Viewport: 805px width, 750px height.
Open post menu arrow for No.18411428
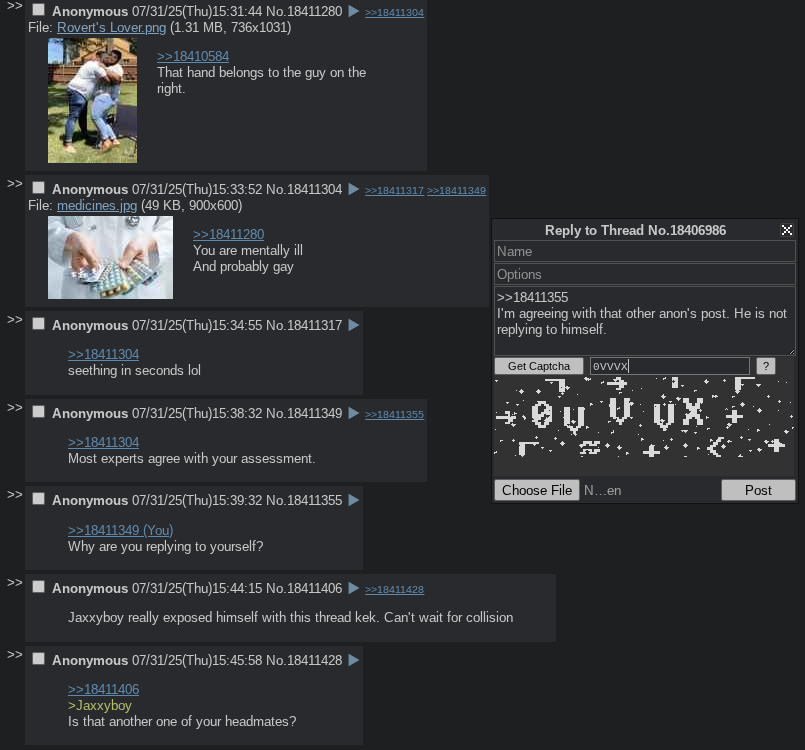(x=354, y=660)
